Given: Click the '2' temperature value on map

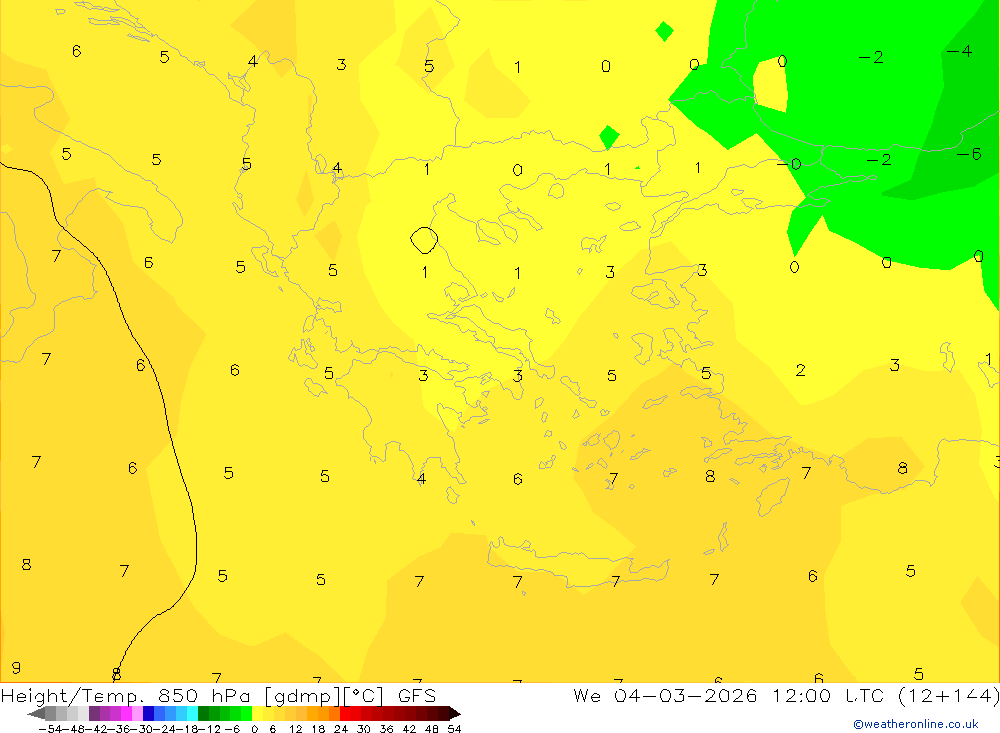Looking at the screenshot, I should (800, 370).
